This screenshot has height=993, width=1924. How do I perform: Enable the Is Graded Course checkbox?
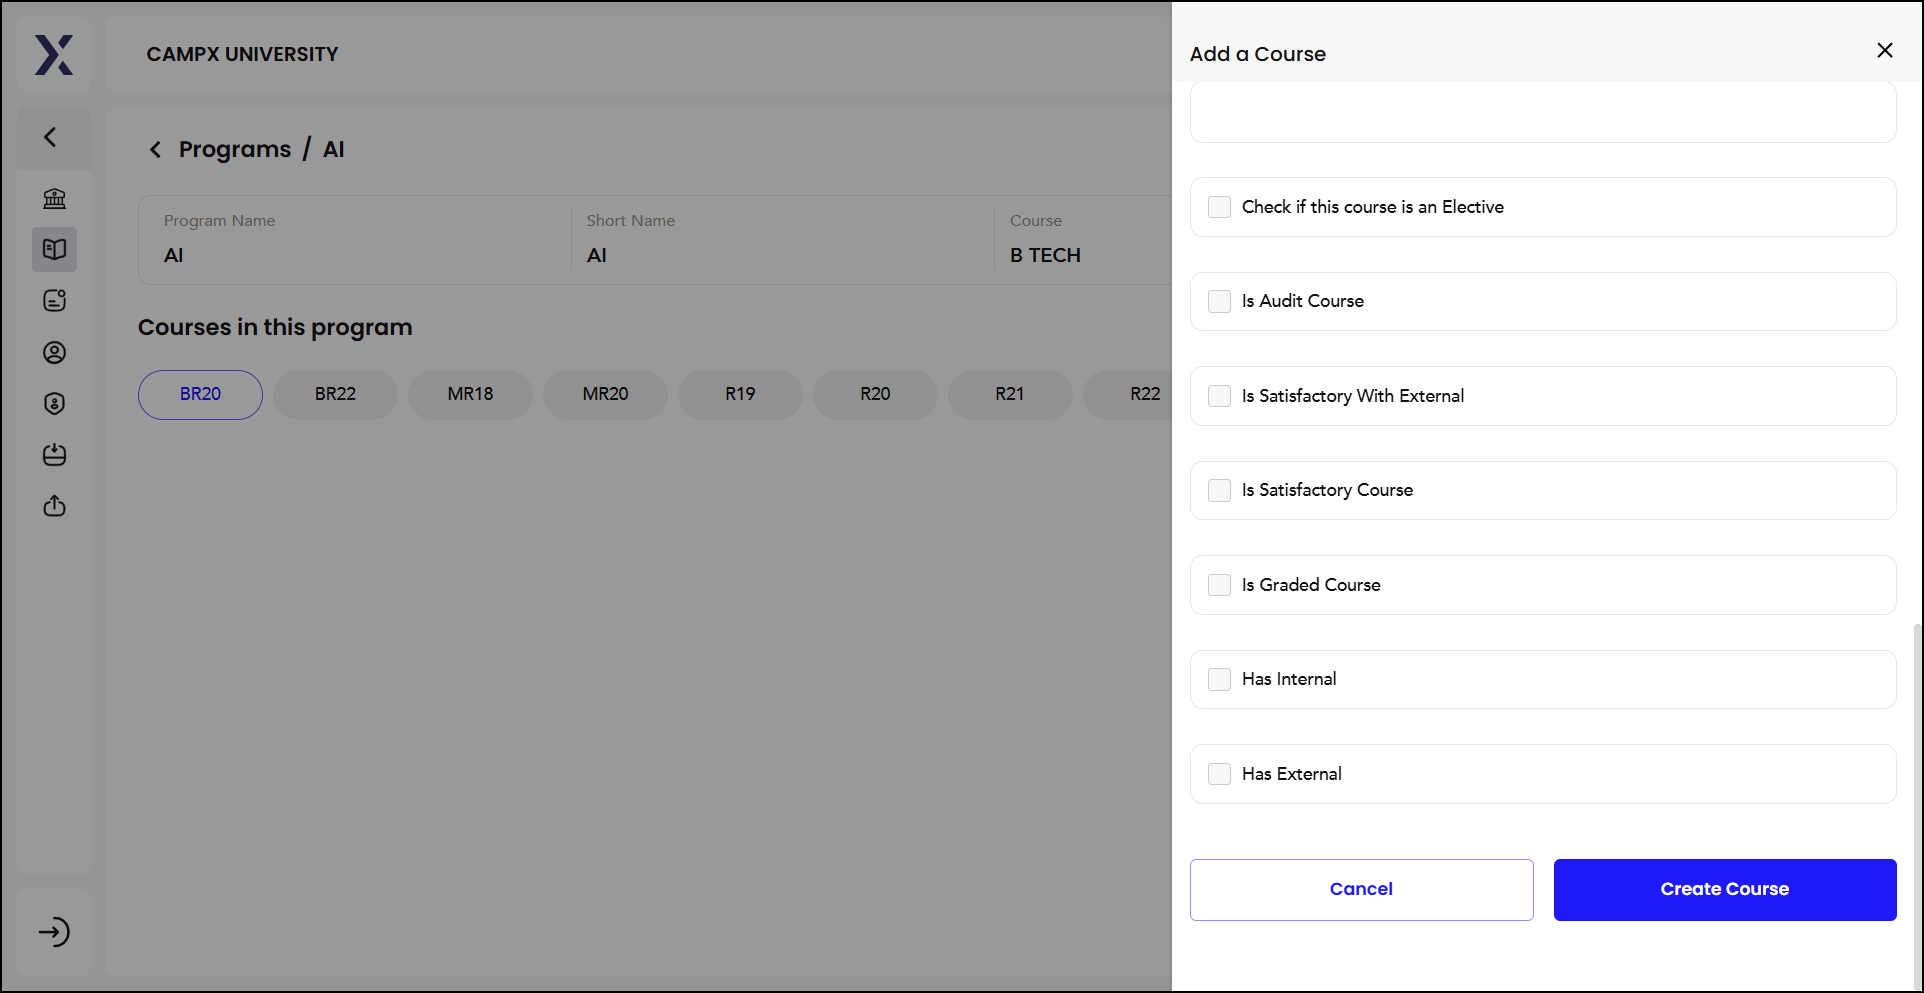[x=1219, y=585]
